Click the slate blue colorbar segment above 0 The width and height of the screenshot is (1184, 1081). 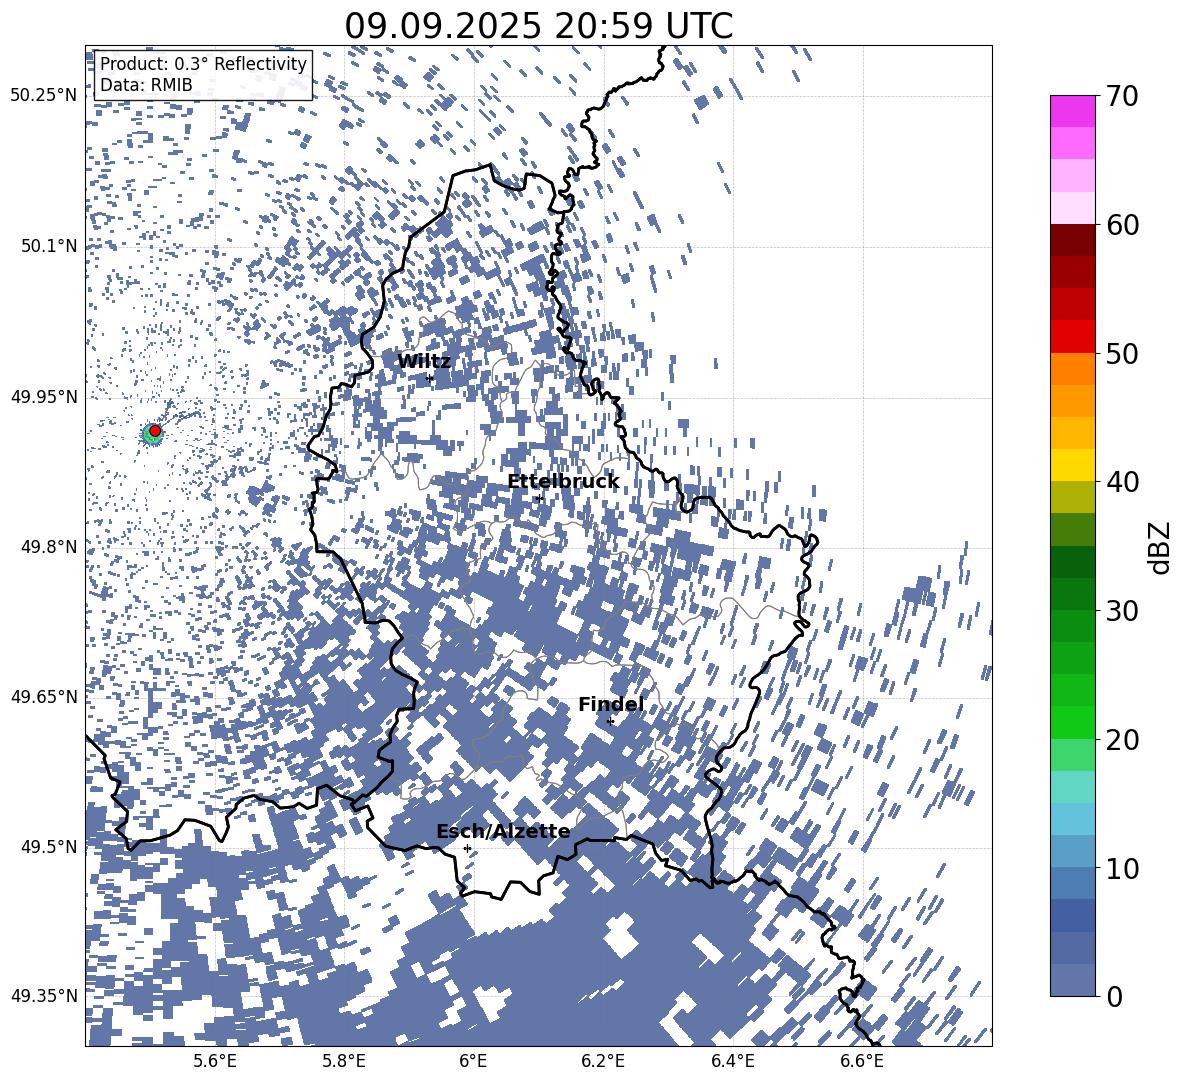click(x=1072, y=981)
